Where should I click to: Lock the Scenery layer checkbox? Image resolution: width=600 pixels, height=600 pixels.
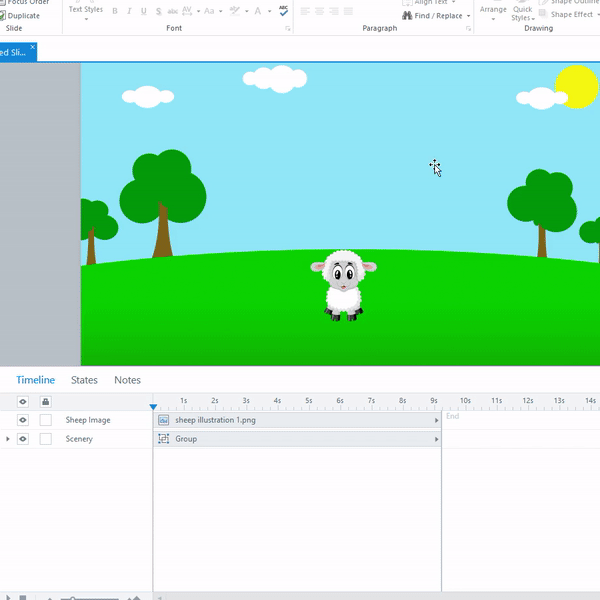coord(45,439)
